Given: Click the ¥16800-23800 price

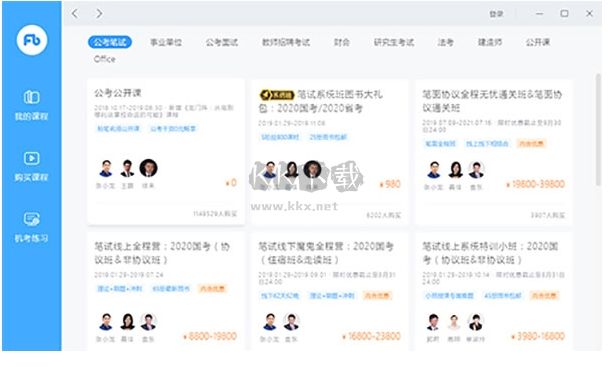Looking at the screenshot, I should pyautogui.click(x=371, y=336).
